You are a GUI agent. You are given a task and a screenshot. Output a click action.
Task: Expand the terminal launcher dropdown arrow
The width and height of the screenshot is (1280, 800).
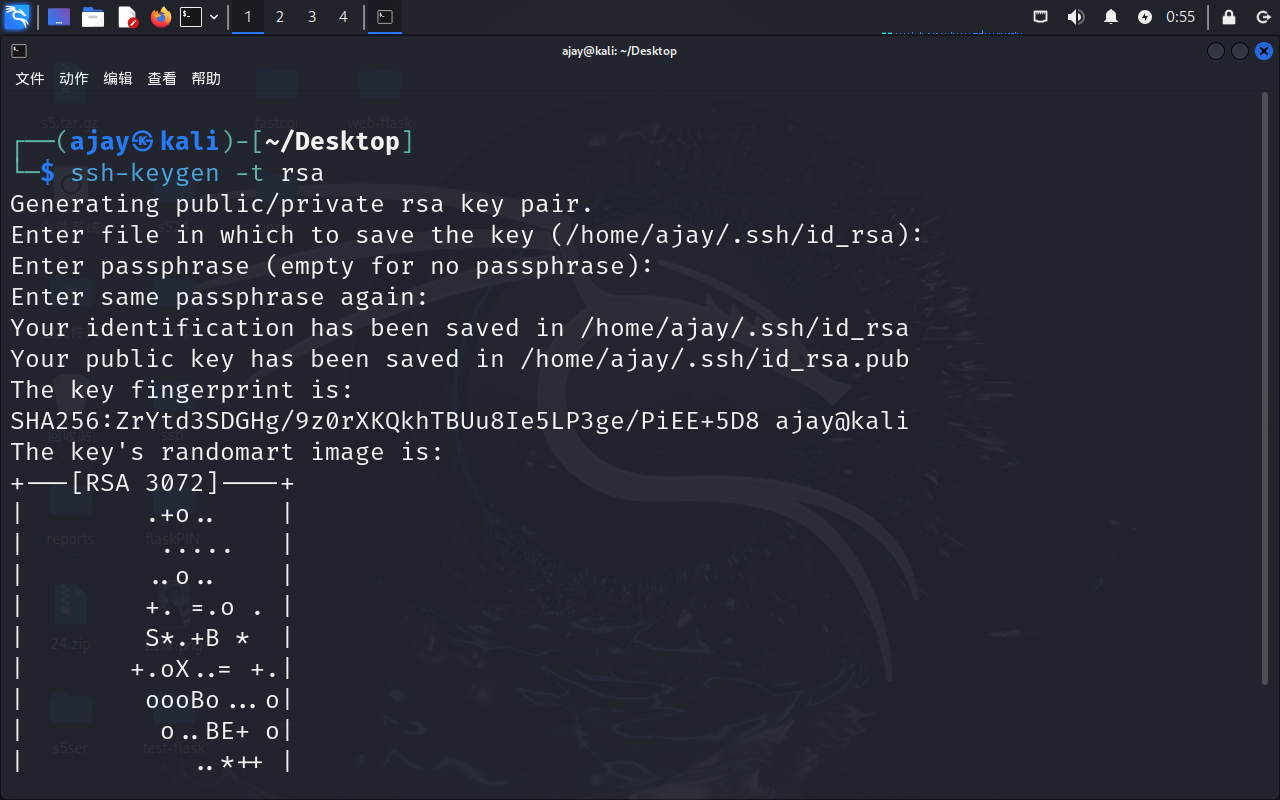(x=214, y=17)
